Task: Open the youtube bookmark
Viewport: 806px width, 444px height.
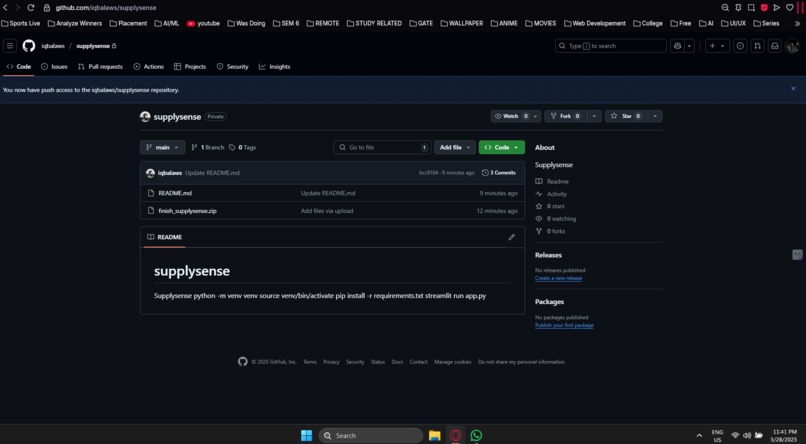Action: 204,24
